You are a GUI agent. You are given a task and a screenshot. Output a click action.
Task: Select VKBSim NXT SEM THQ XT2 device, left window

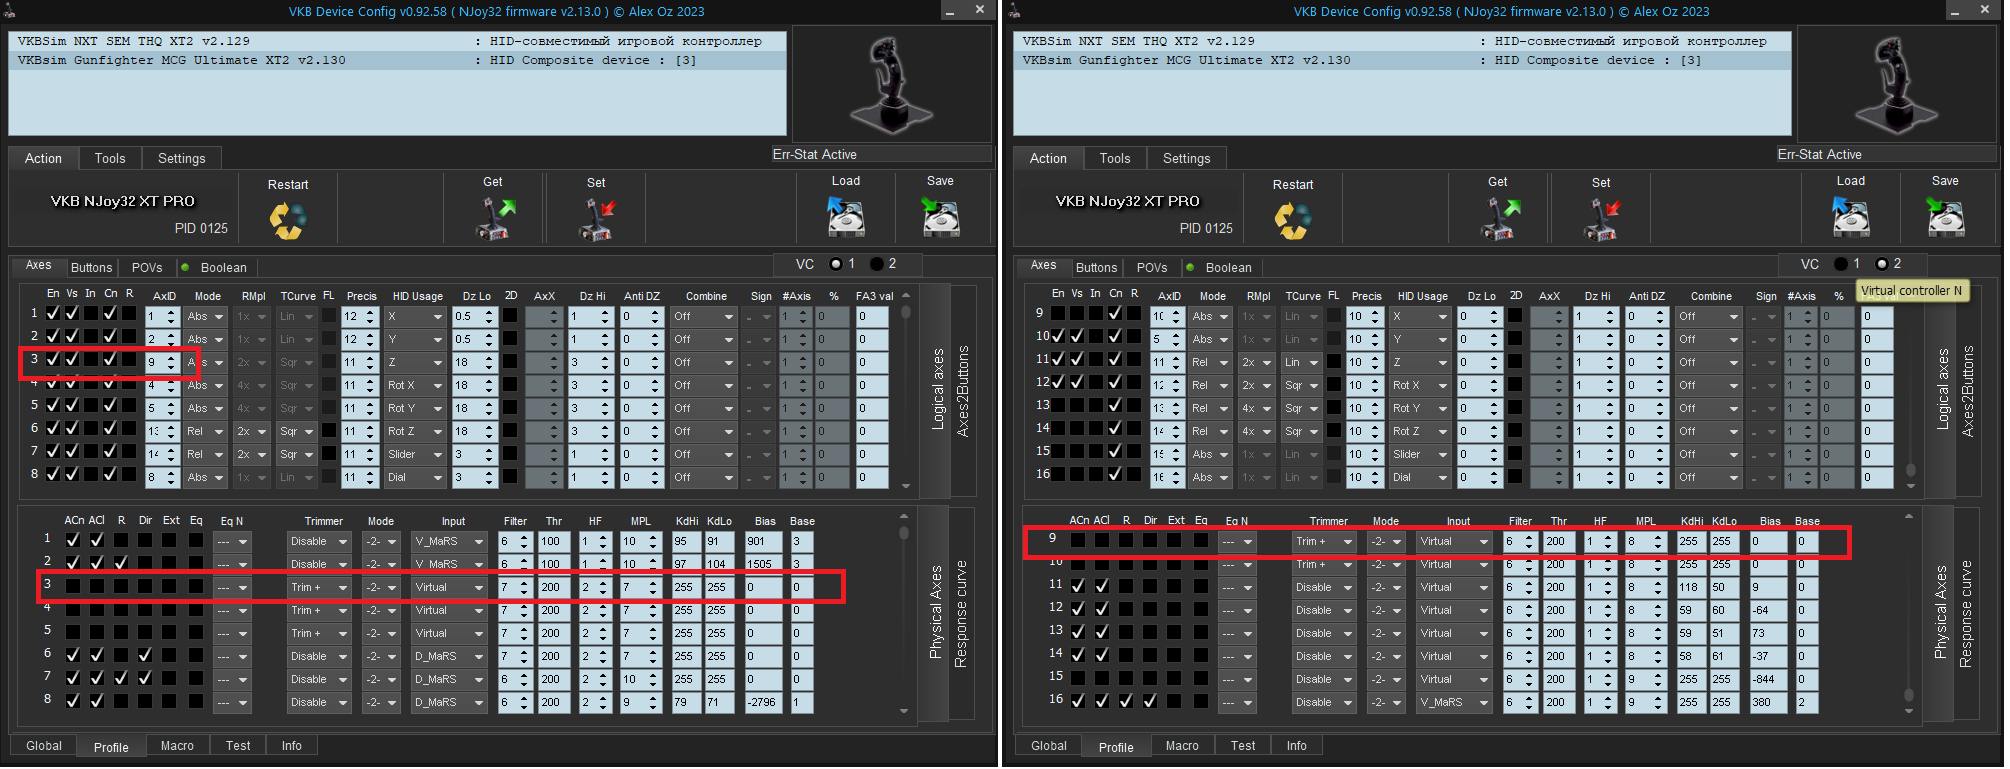click(x=398, y=41)
